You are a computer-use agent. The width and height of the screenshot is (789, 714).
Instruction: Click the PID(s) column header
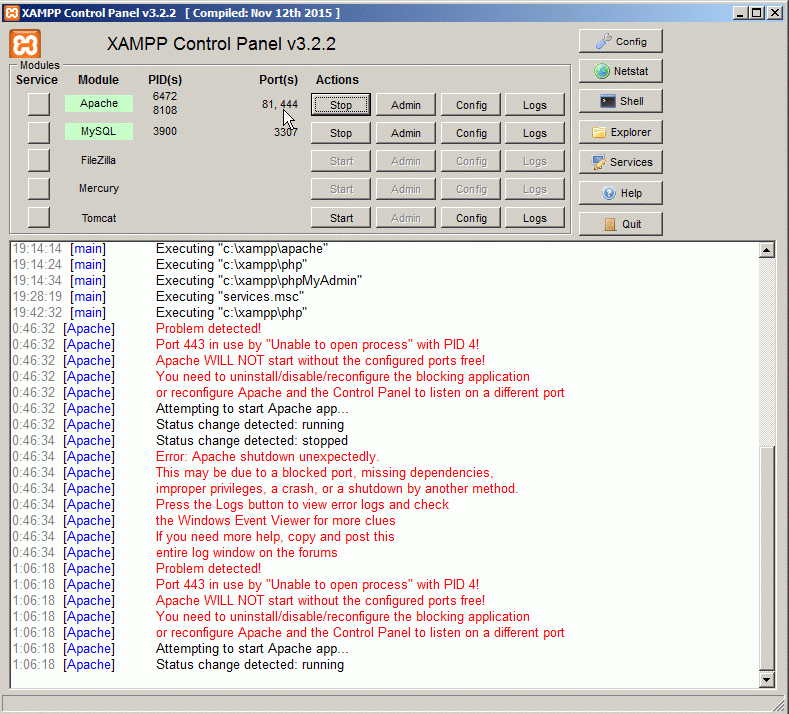[x=165, y=80]
